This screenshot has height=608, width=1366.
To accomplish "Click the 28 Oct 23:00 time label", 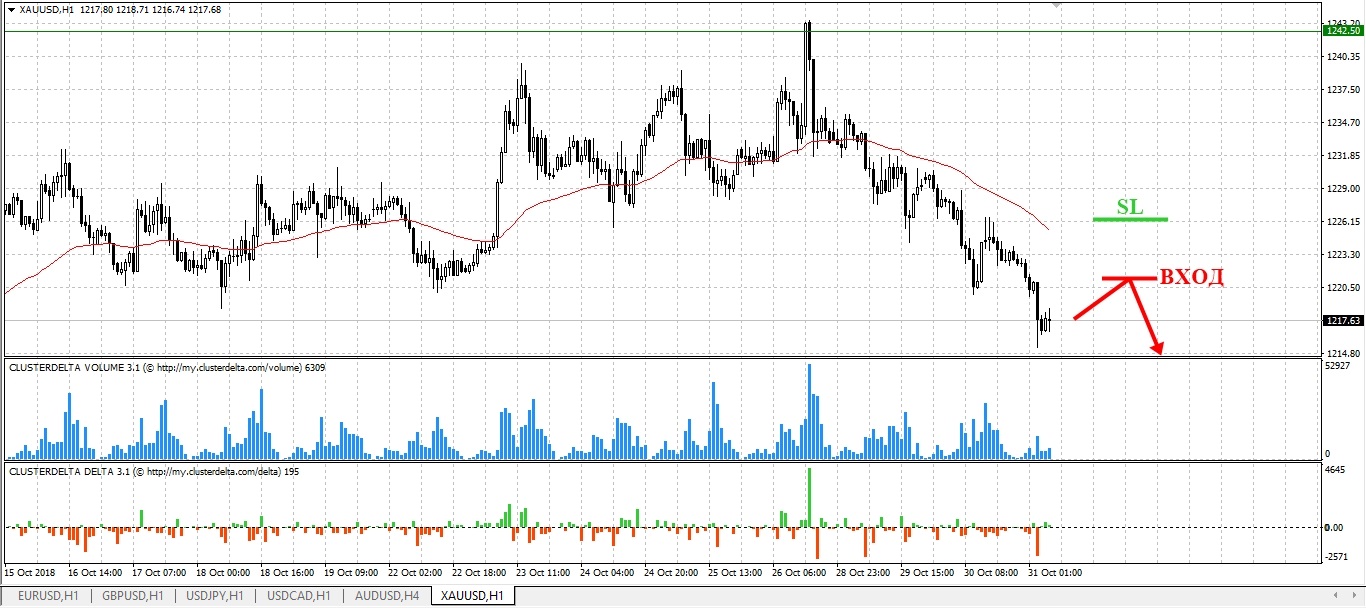I will coord(865,573).
